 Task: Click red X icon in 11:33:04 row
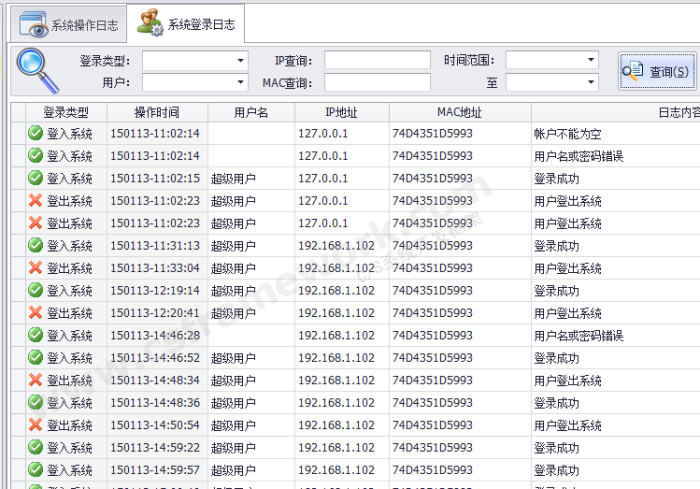[x=35, y=268]
